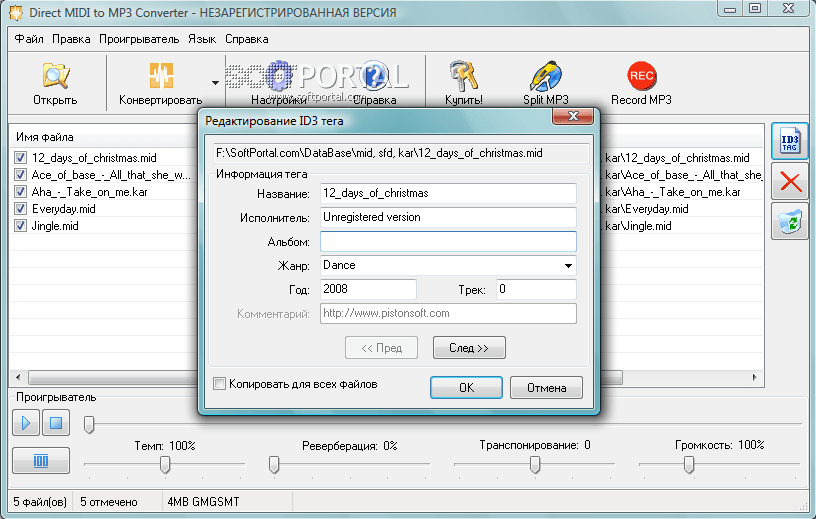Click the play button in the player

pyautogui.click(x=26, y=423)
